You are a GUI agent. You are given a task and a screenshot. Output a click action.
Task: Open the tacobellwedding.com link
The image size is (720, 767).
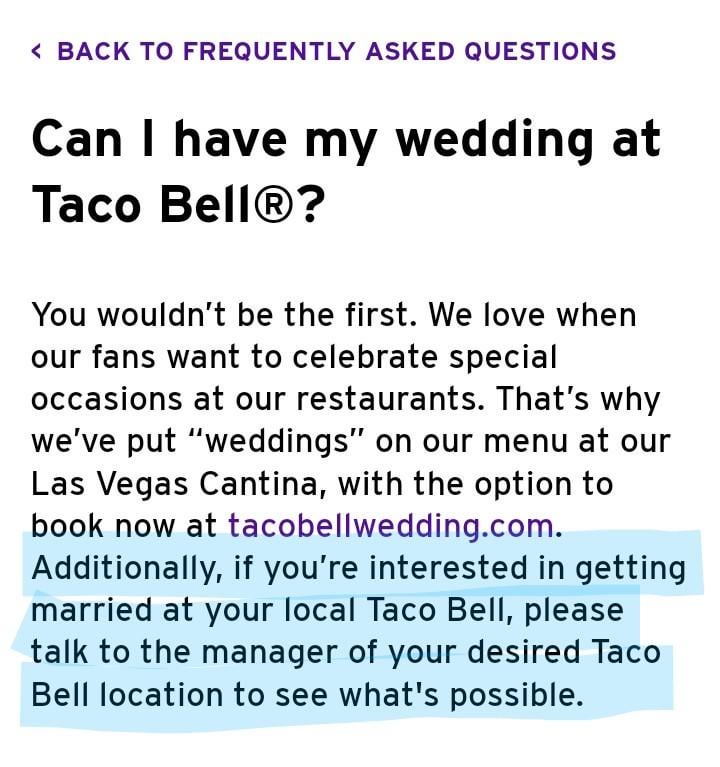[x=391, y=526]
